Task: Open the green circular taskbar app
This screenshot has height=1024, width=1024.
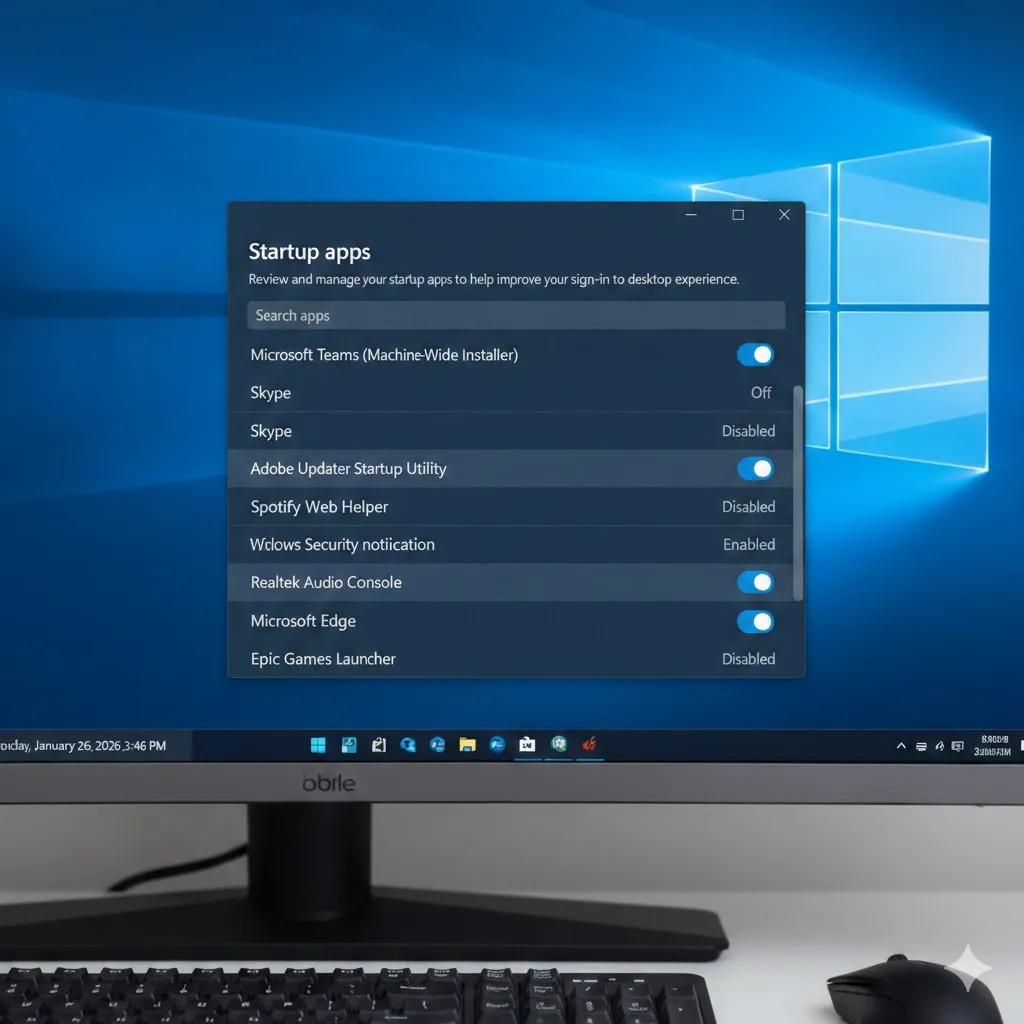Action: tap(559, 744)
